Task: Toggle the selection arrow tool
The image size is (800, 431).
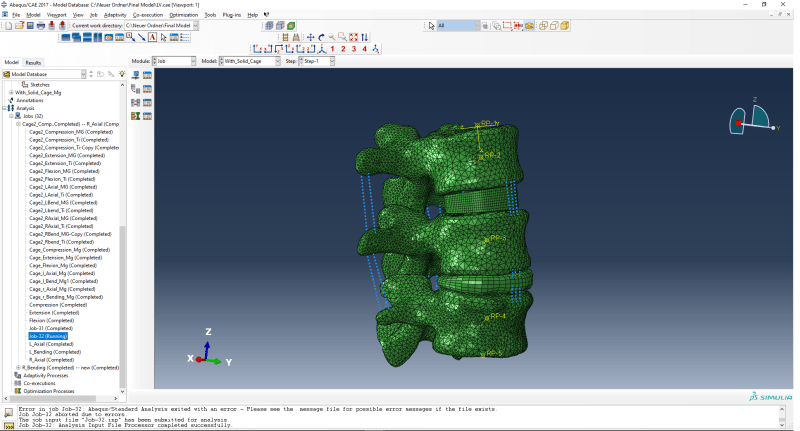Action: click(431, 26)
